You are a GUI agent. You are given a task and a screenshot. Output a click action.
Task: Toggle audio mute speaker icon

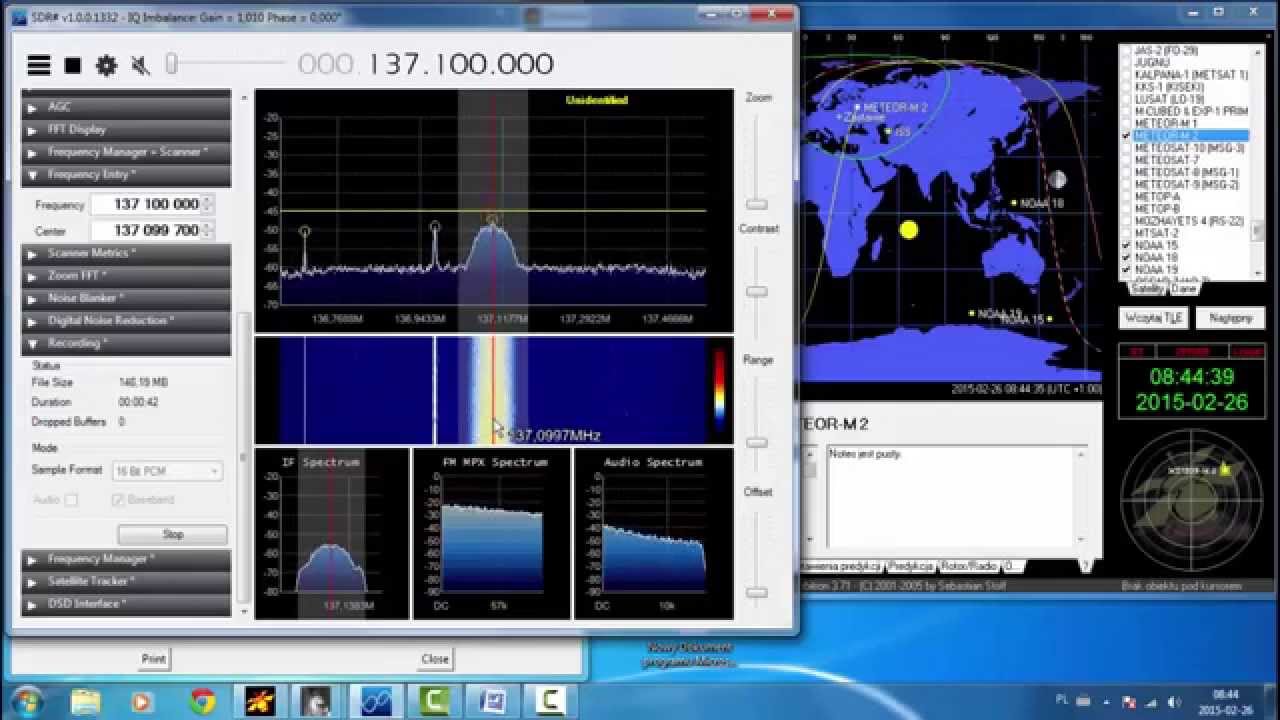140,65
